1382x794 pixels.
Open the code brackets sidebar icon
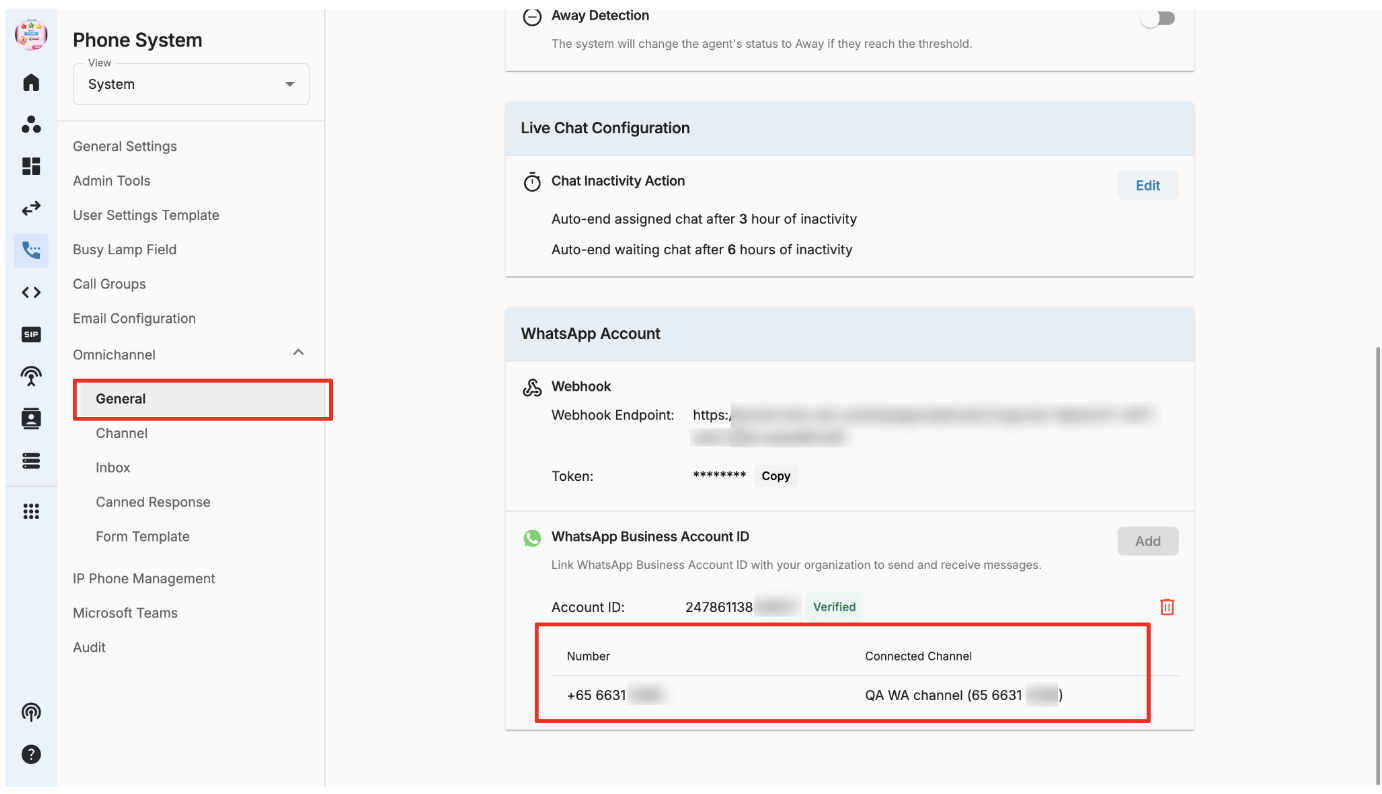tap(31, 292)
